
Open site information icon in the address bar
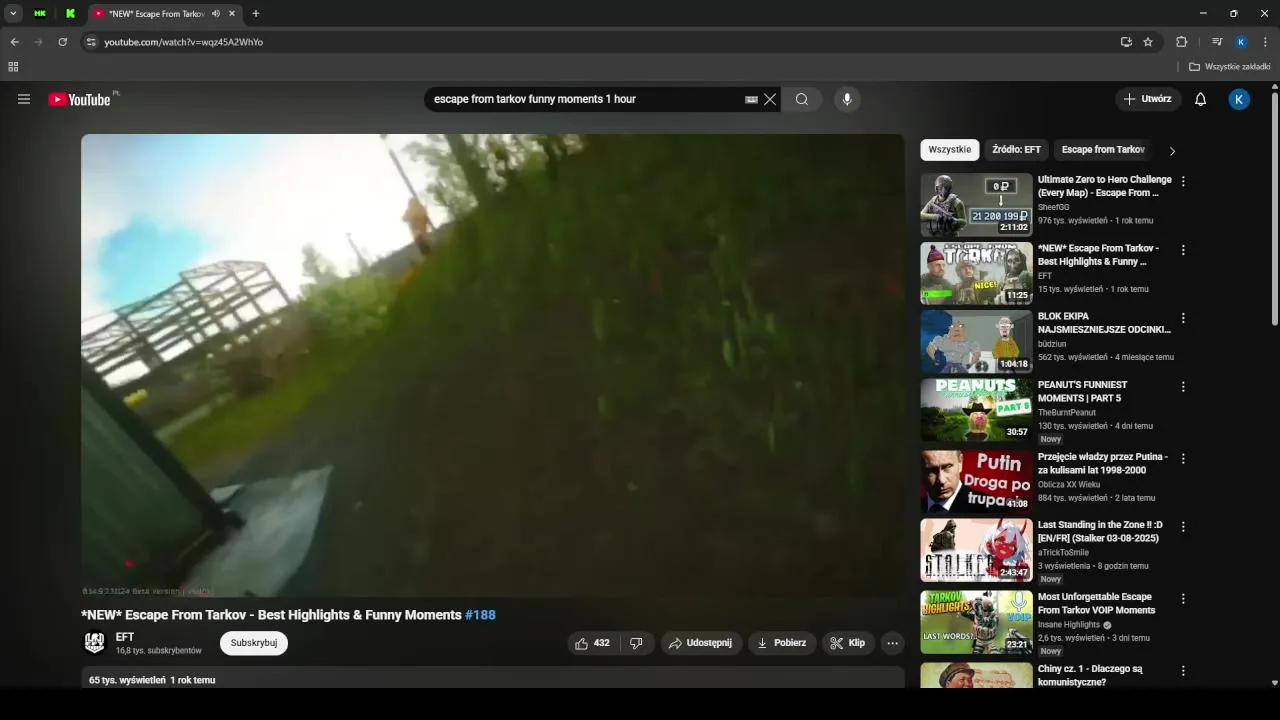91,42
